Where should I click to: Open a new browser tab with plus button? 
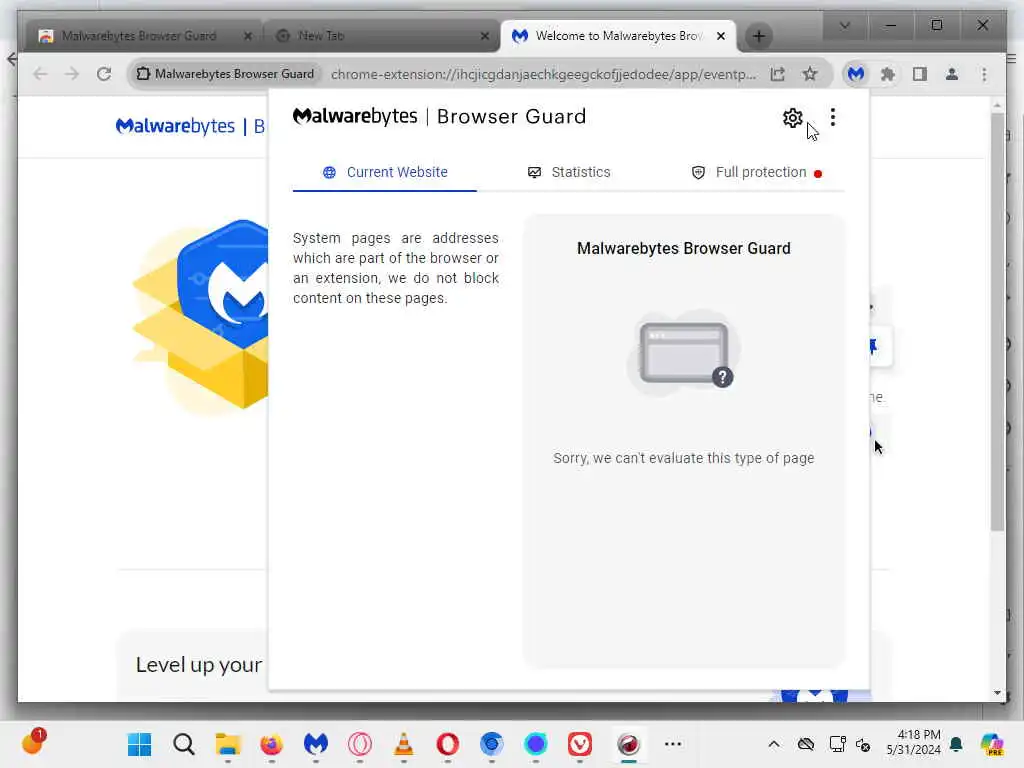click(758, 37)
